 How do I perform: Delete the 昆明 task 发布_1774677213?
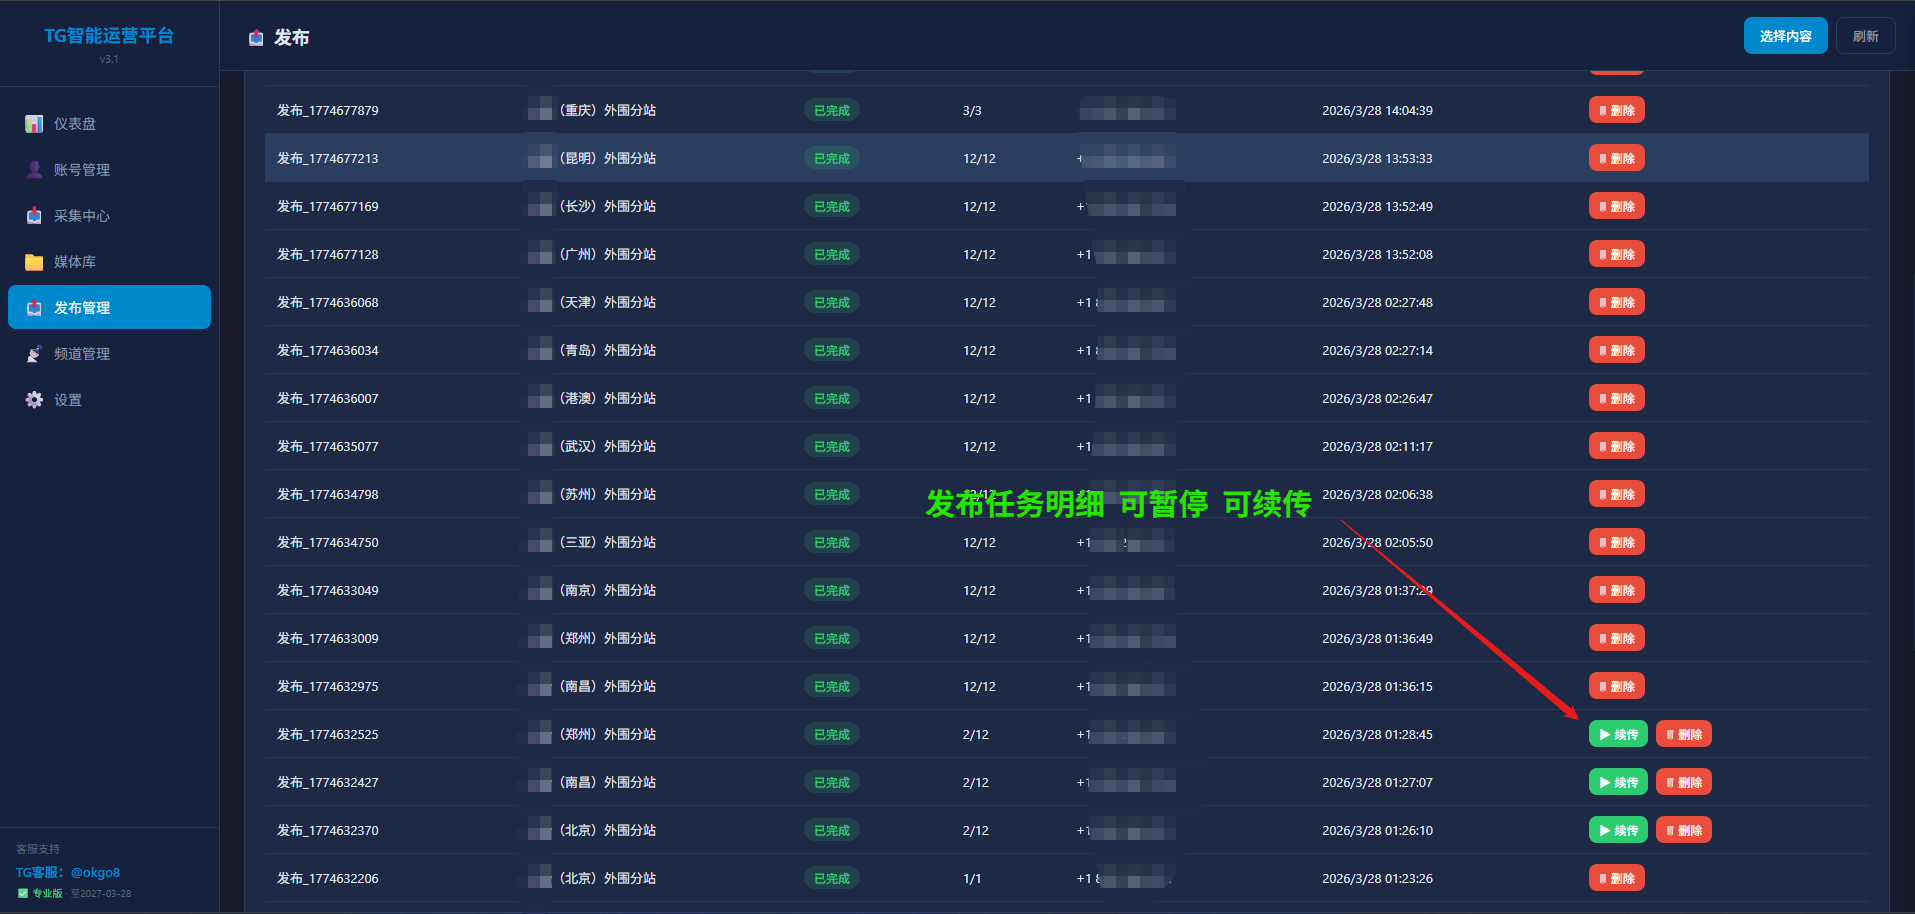[1616, 158]
